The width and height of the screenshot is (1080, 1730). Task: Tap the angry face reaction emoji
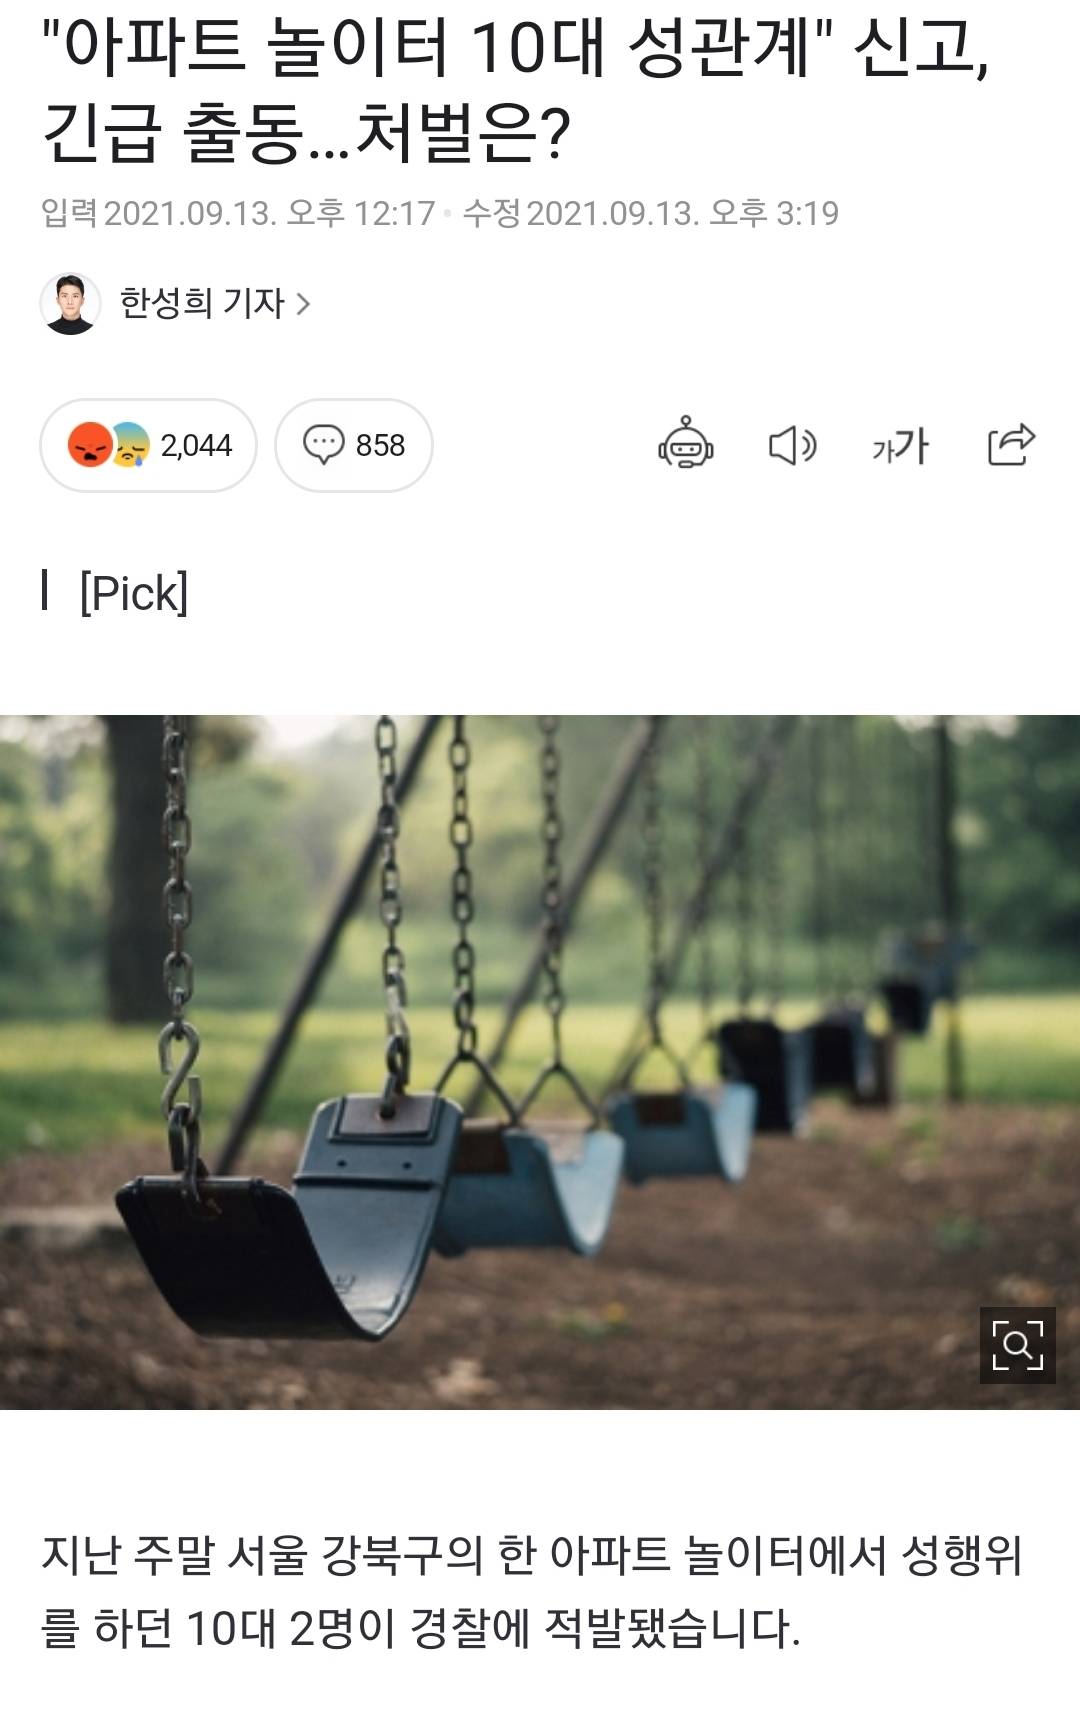point(90,445)
